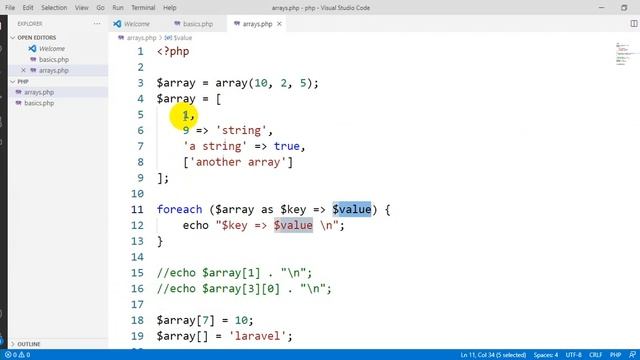Screen dimensions: 640x360
Task: Open Go to Line from Ln 11 Col 34
Action: click(x=493, y=355)
